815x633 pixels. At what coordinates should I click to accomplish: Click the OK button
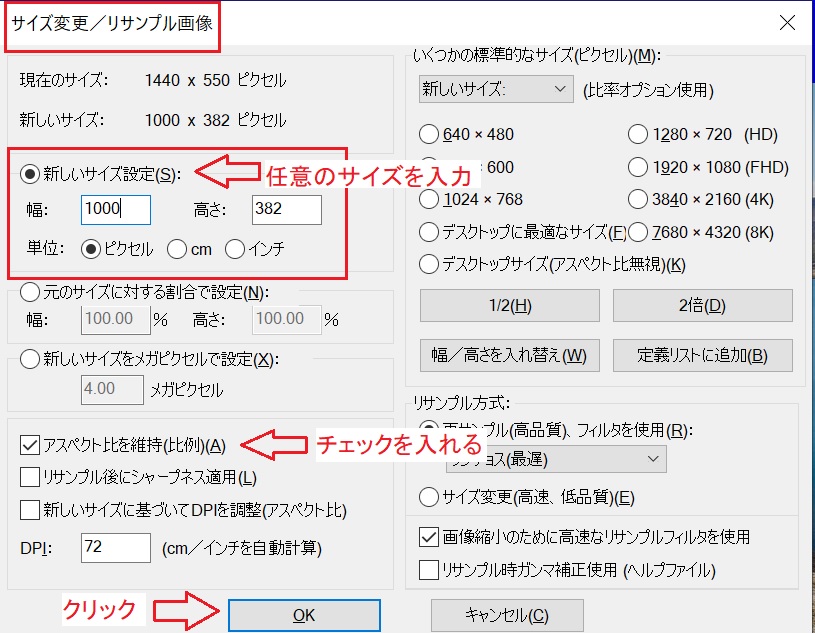point(304,614)
